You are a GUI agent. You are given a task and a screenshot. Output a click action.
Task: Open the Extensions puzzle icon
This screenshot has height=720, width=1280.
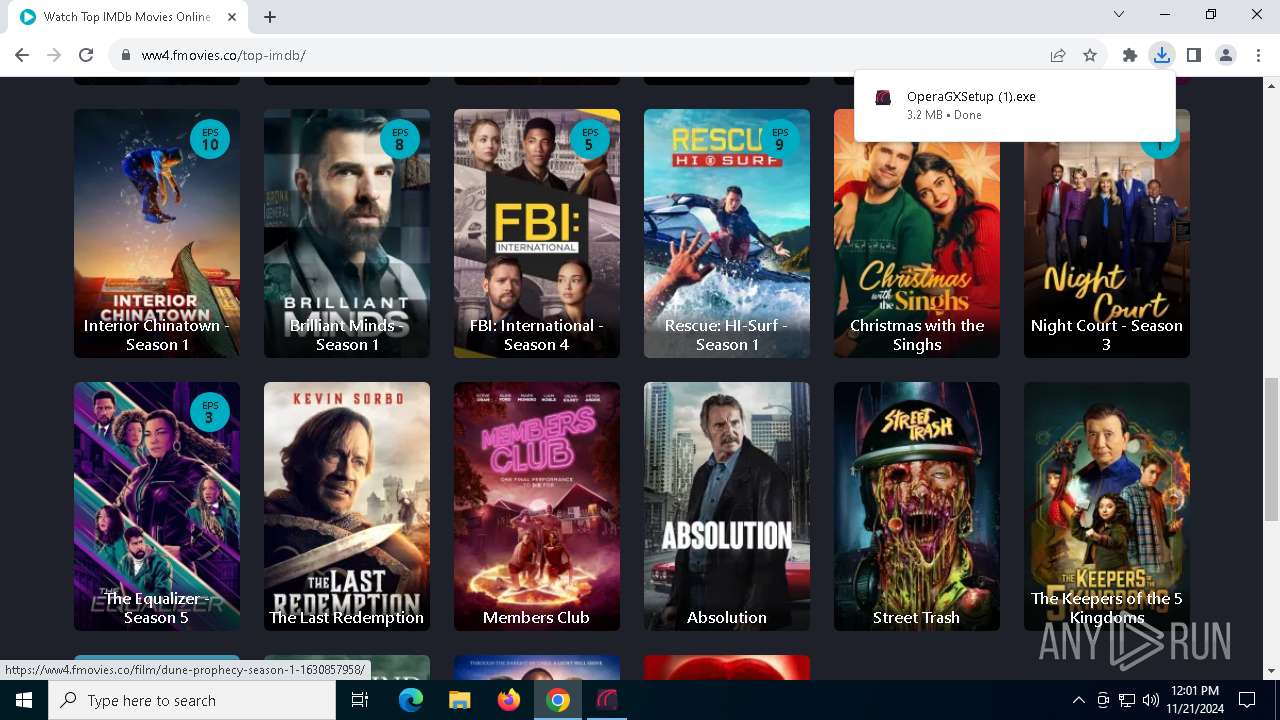(1130, 55)
